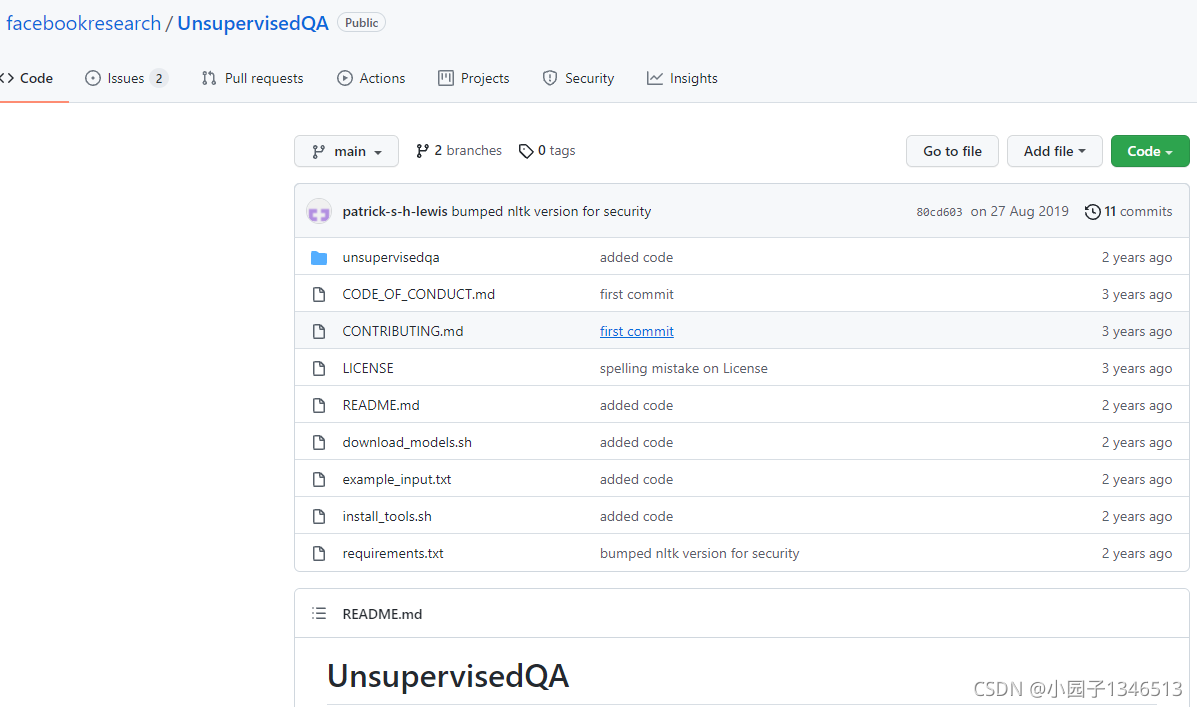This screenshot has height=707, width=1197.
Task: Open added code commit in install_tools.sh row
Action: (x=636, y=516)
